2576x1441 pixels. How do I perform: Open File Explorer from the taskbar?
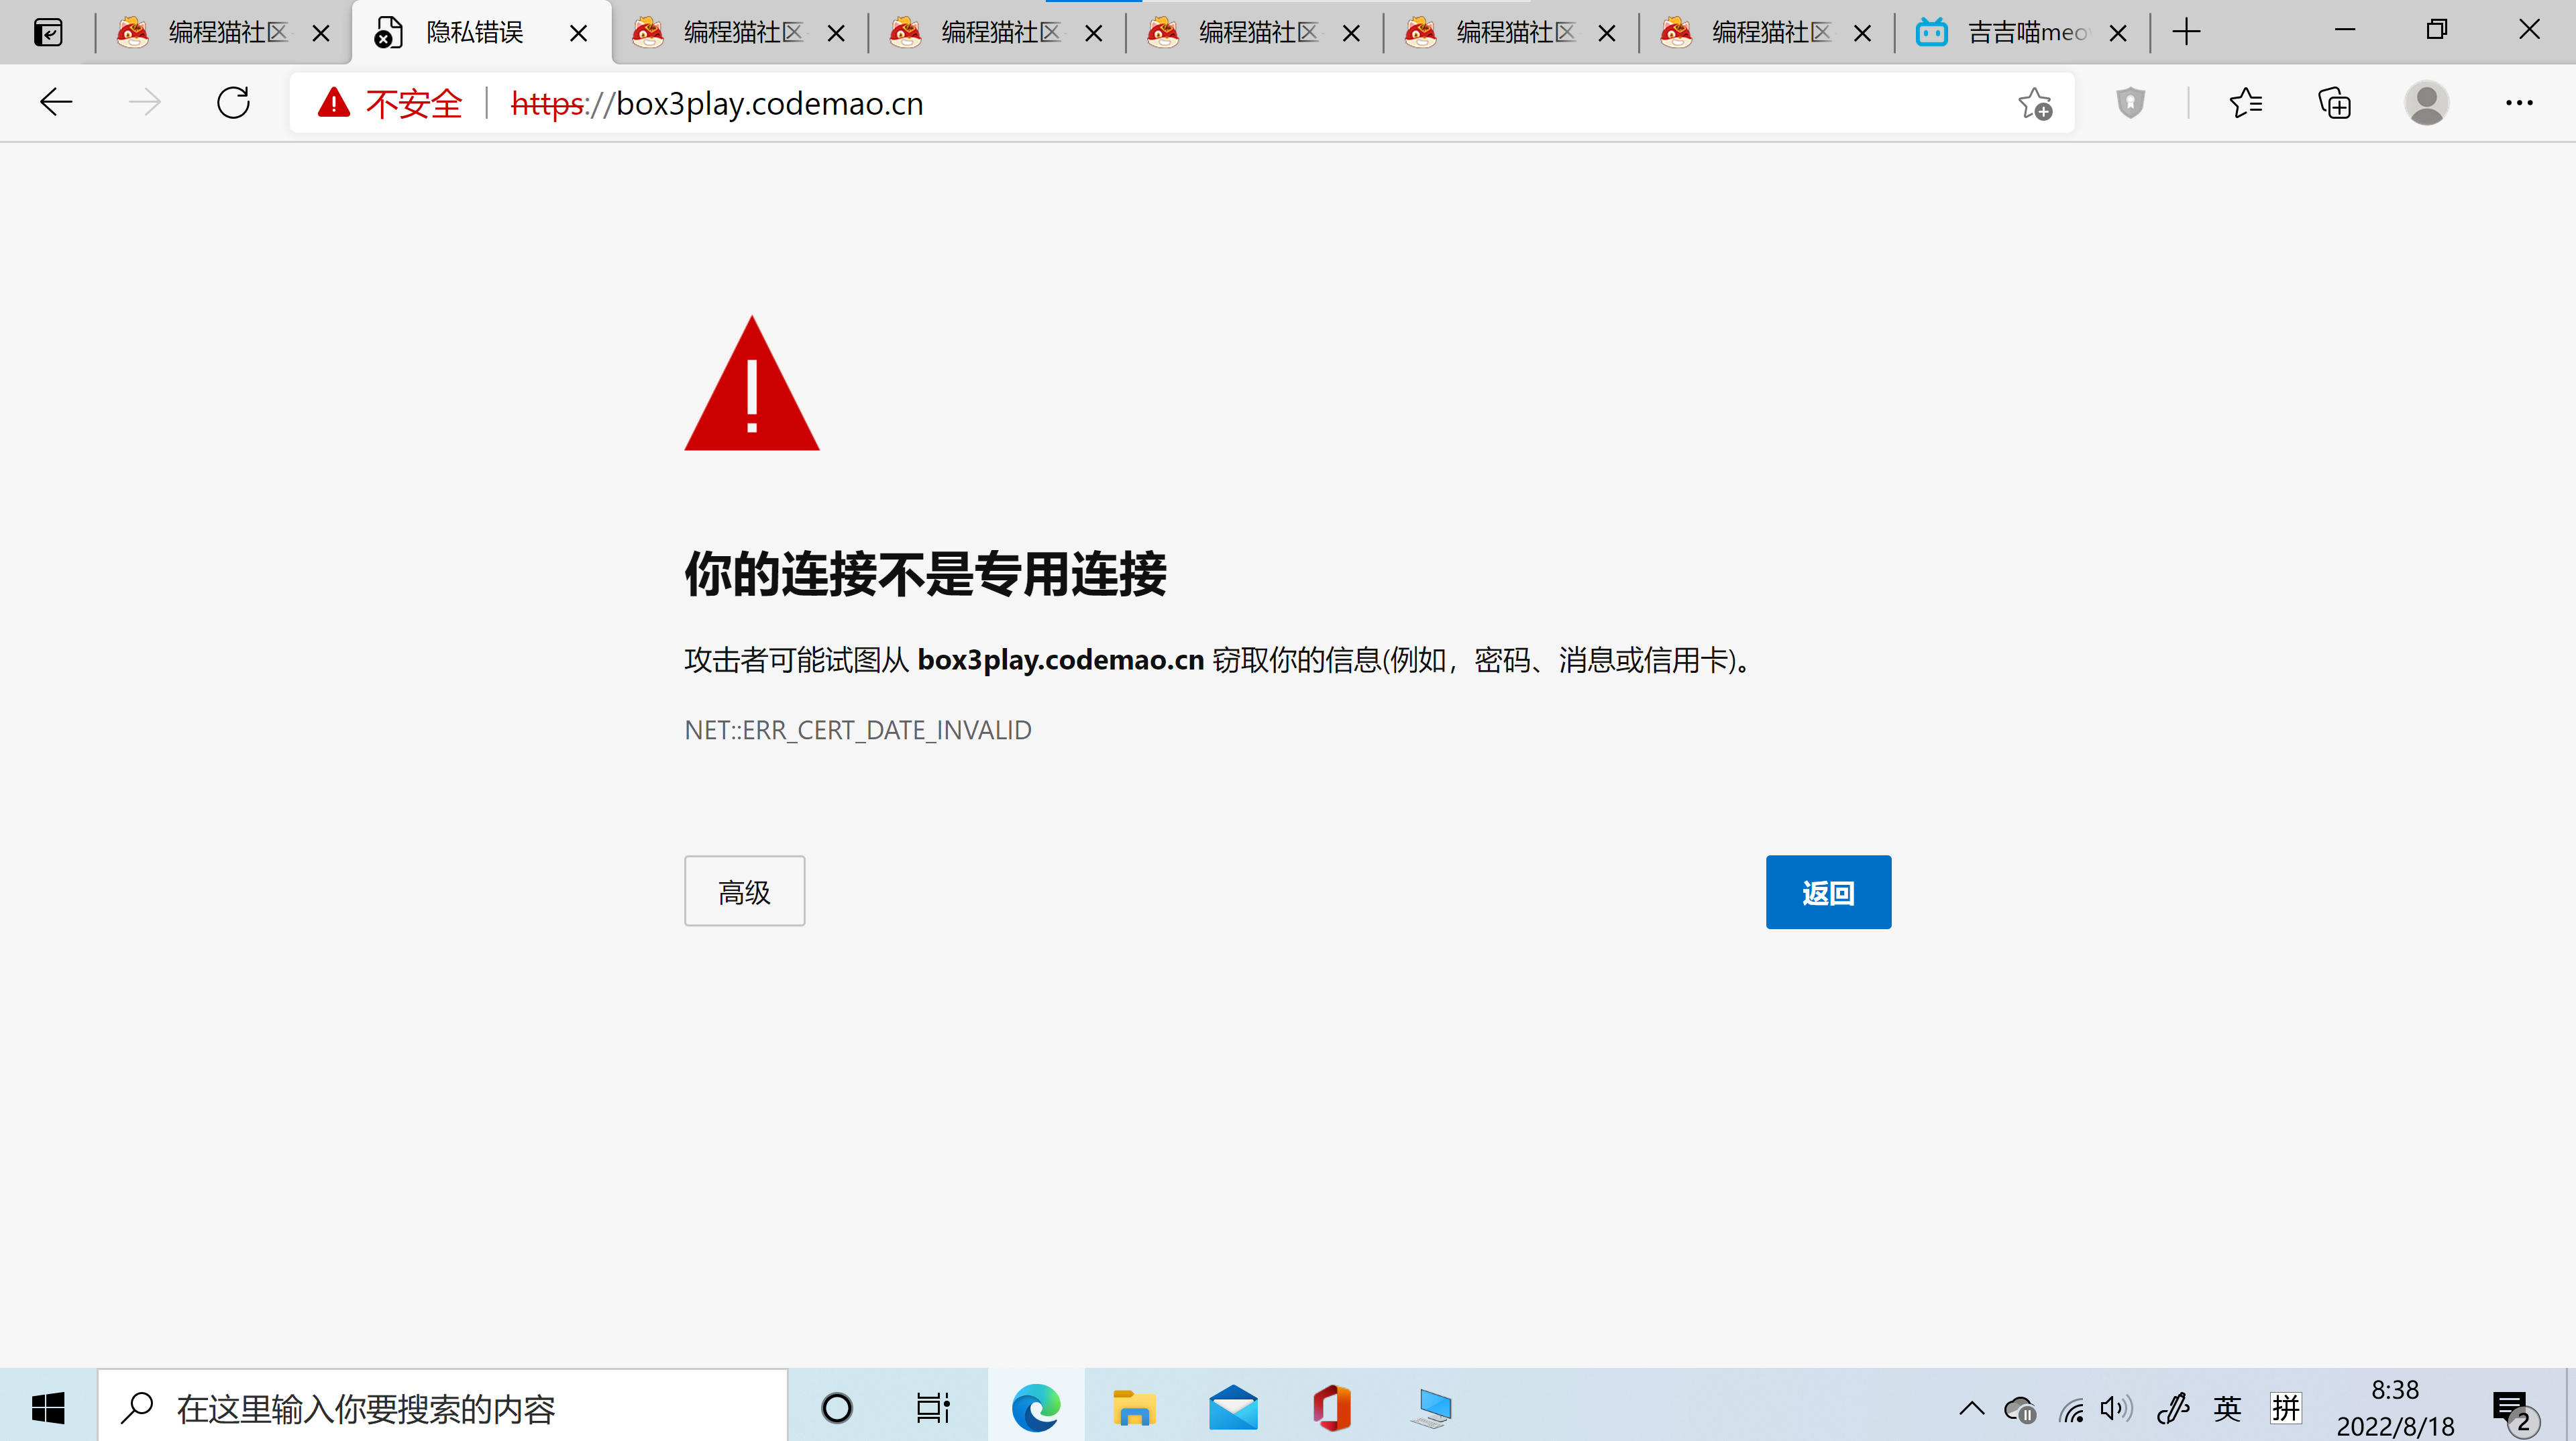pyautogui.click(x=1134, y=1408)
